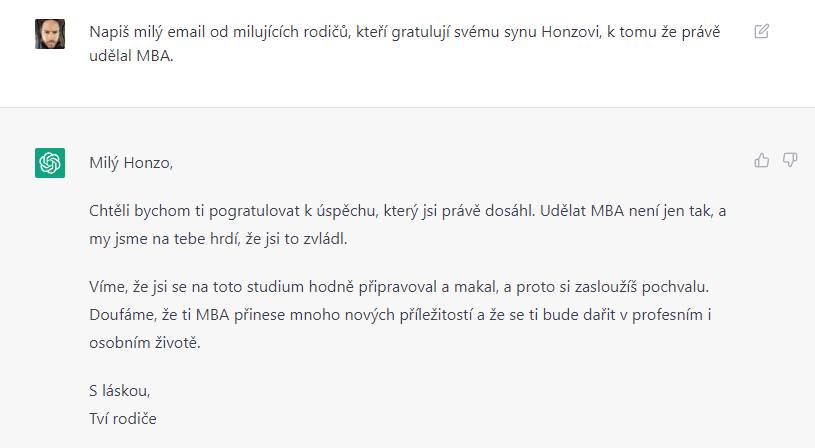Click the greeting "Milý Honzo,"
815x448 pixels.
tap(131, 163)
